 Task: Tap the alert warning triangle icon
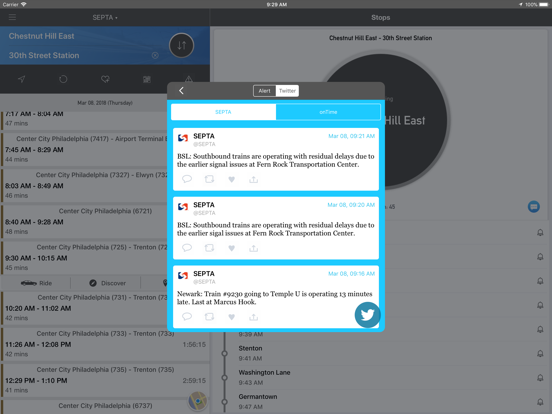[189, 79]
